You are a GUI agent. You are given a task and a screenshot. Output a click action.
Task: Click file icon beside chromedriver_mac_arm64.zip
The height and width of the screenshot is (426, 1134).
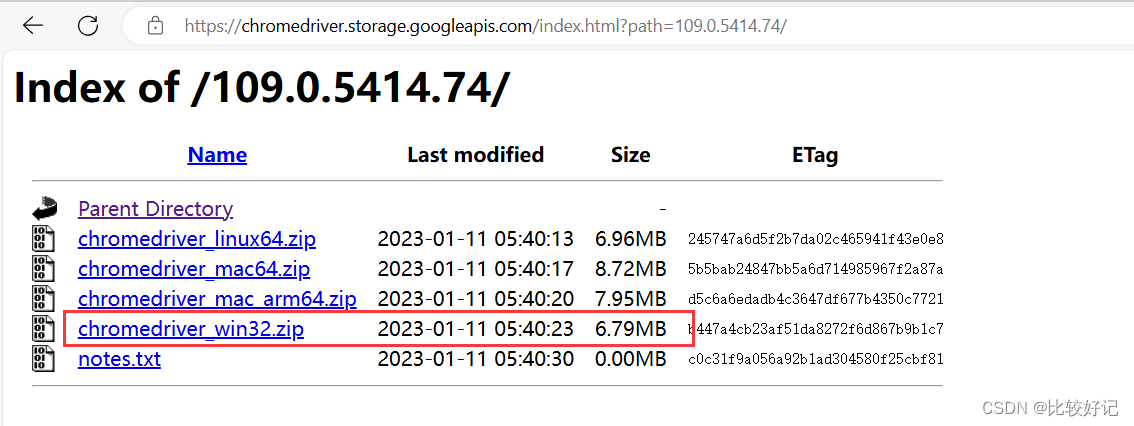[43, 298]
